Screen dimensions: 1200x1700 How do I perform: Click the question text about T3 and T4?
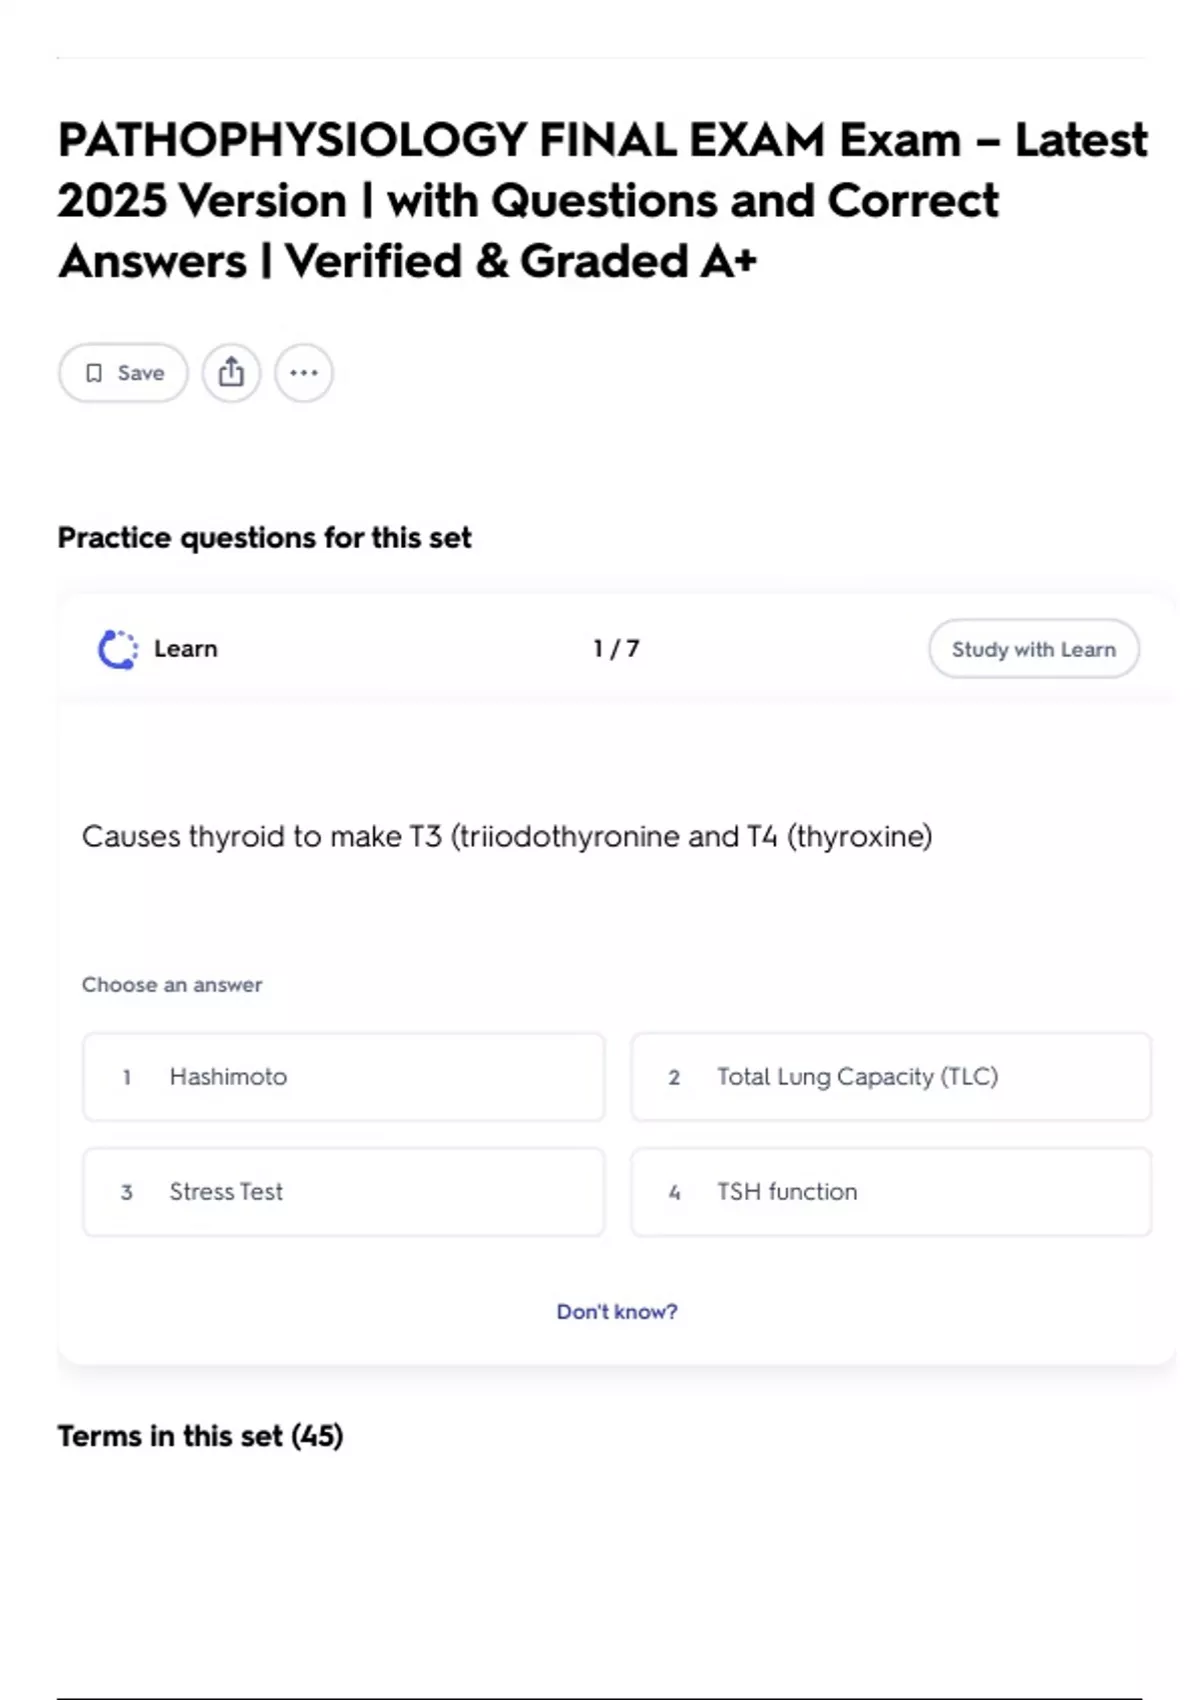(507, 836)
